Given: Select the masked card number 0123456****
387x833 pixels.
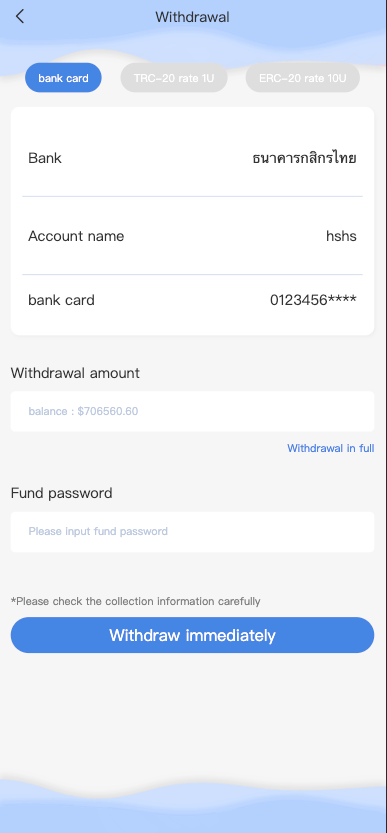Looking at the screenshot, I should click(313, 300).
